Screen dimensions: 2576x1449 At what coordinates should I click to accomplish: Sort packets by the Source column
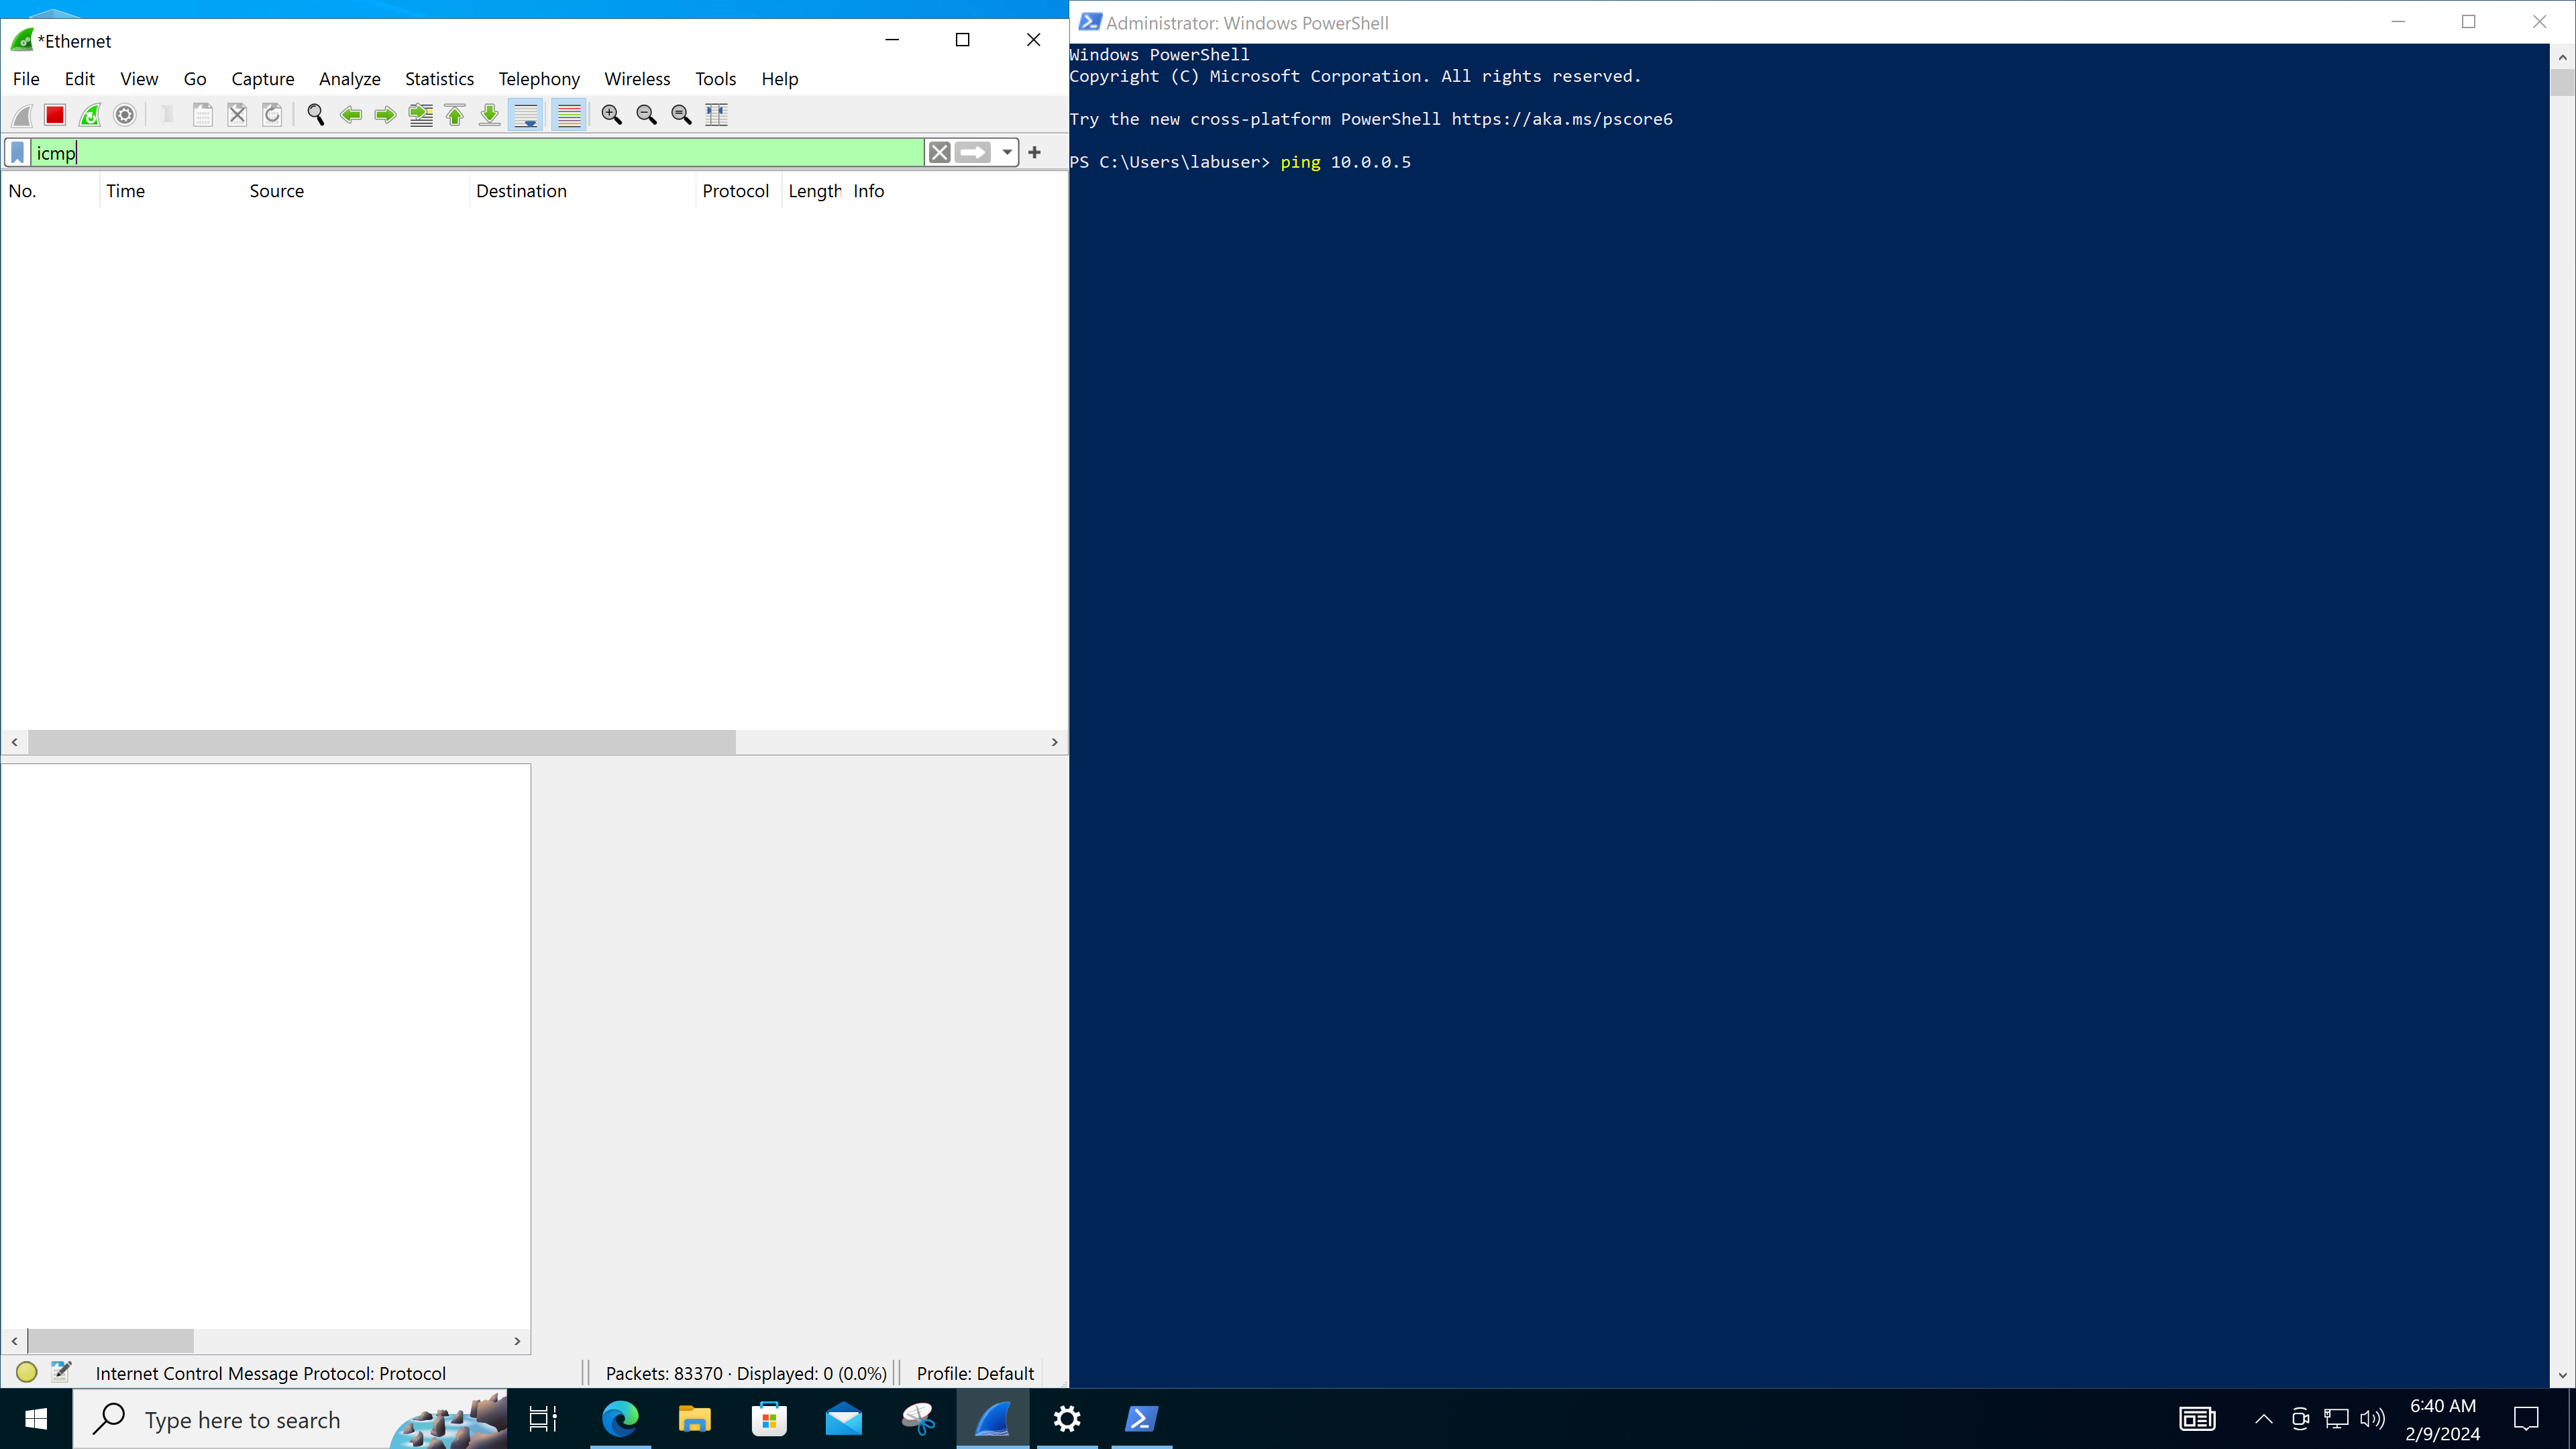point(356,191)
